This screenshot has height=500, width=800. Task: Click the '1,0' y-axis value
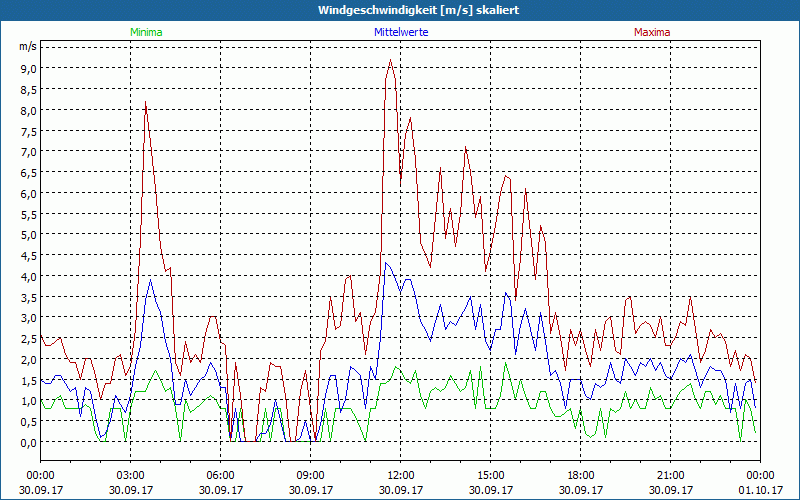[29, 401]
